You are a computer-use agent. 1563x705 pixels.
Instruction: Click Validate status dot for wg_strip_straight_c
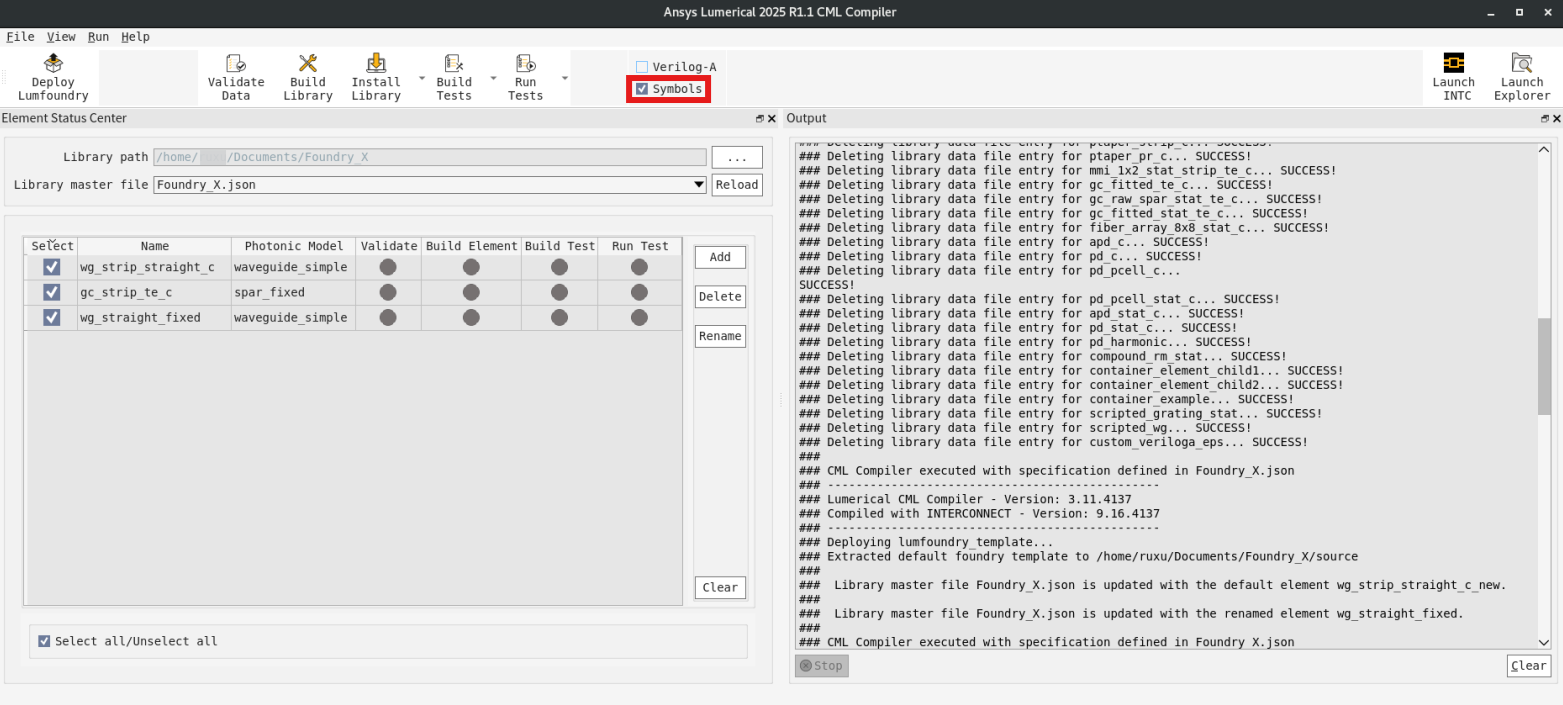click(x=388, y=267)
